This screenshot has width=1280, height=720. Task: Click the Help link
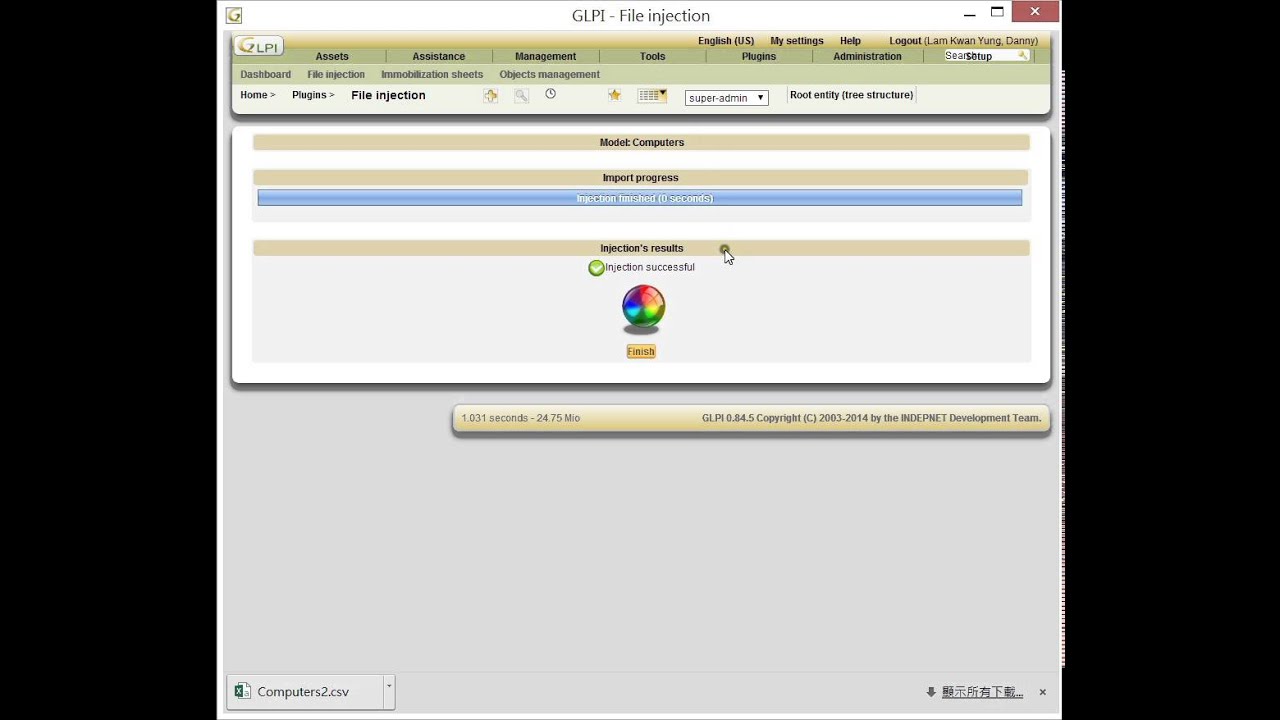(x=850, y=41)
